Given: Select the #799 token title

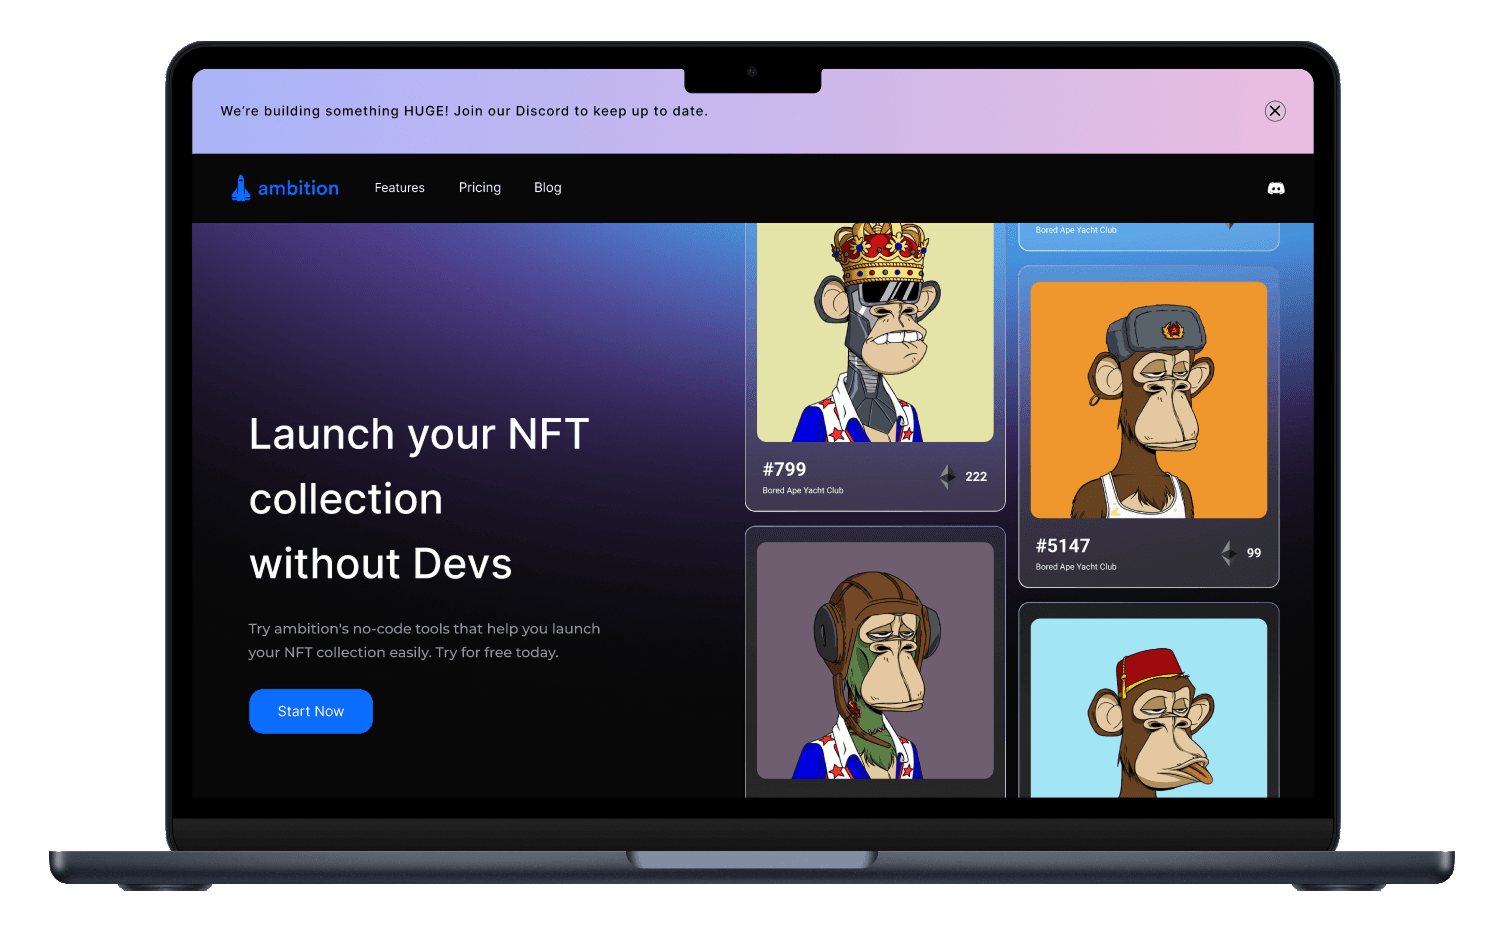Looking at the screenshot, I should [784, 469].
